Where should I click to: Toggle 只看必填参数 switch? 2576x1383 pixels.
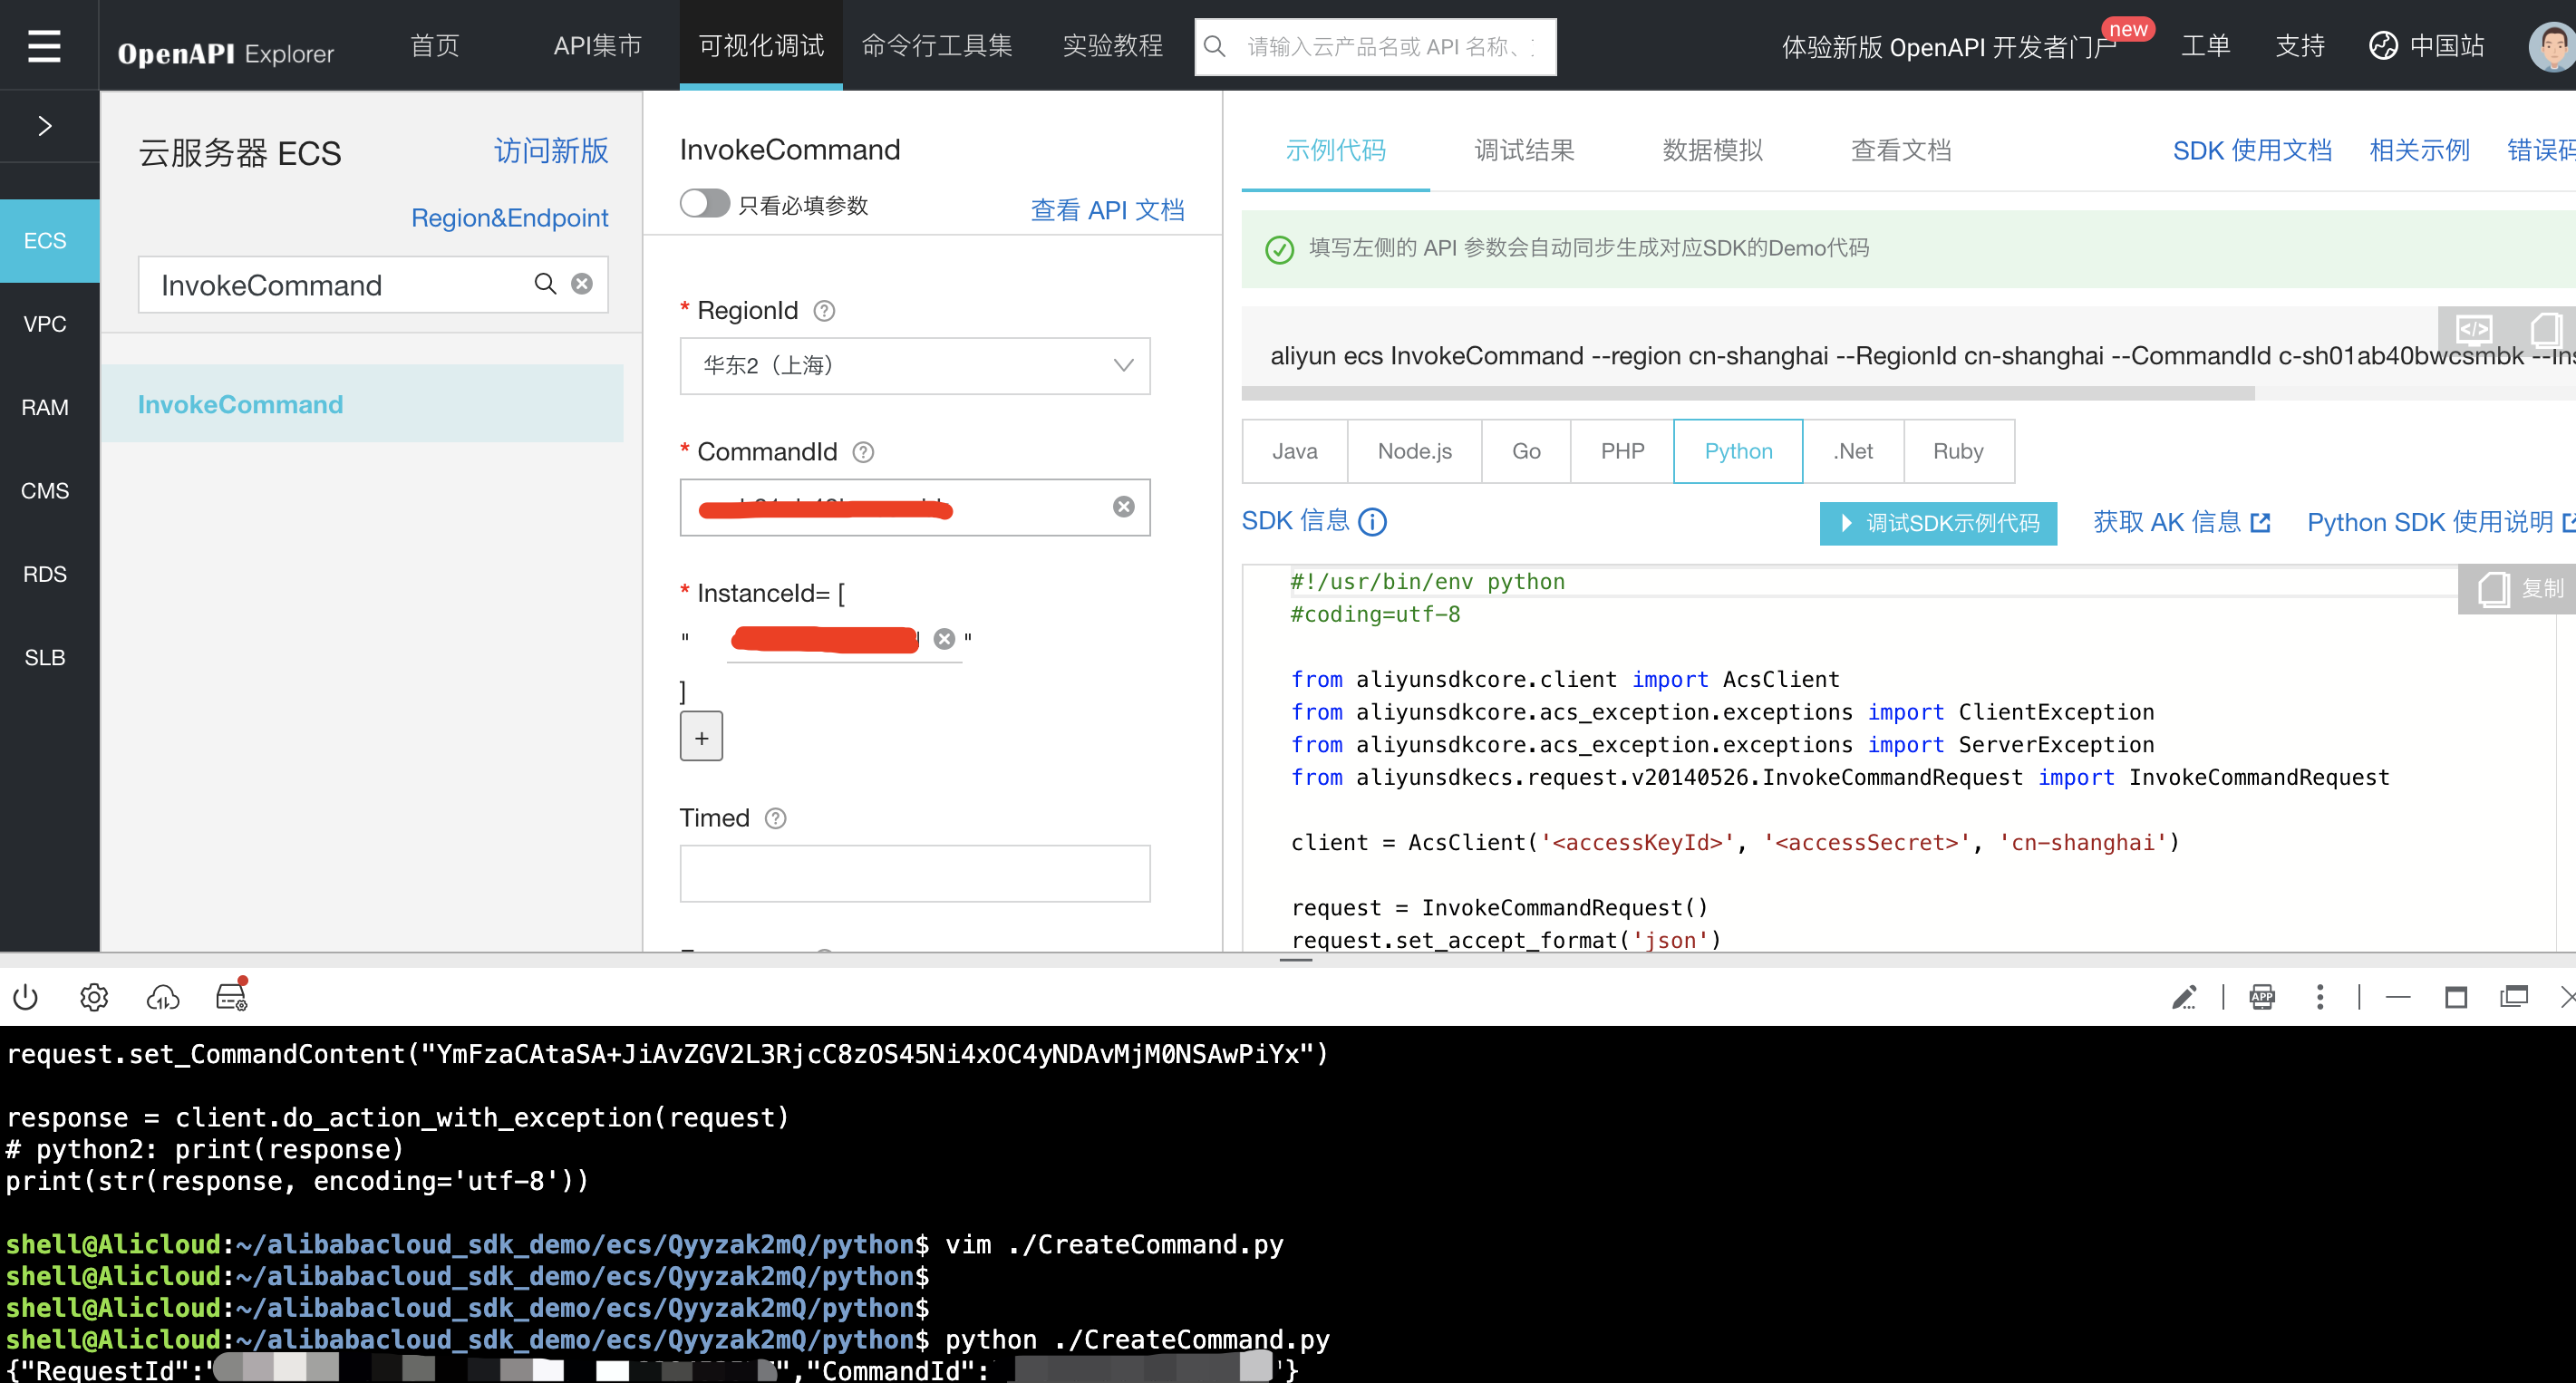pos(704,204)
